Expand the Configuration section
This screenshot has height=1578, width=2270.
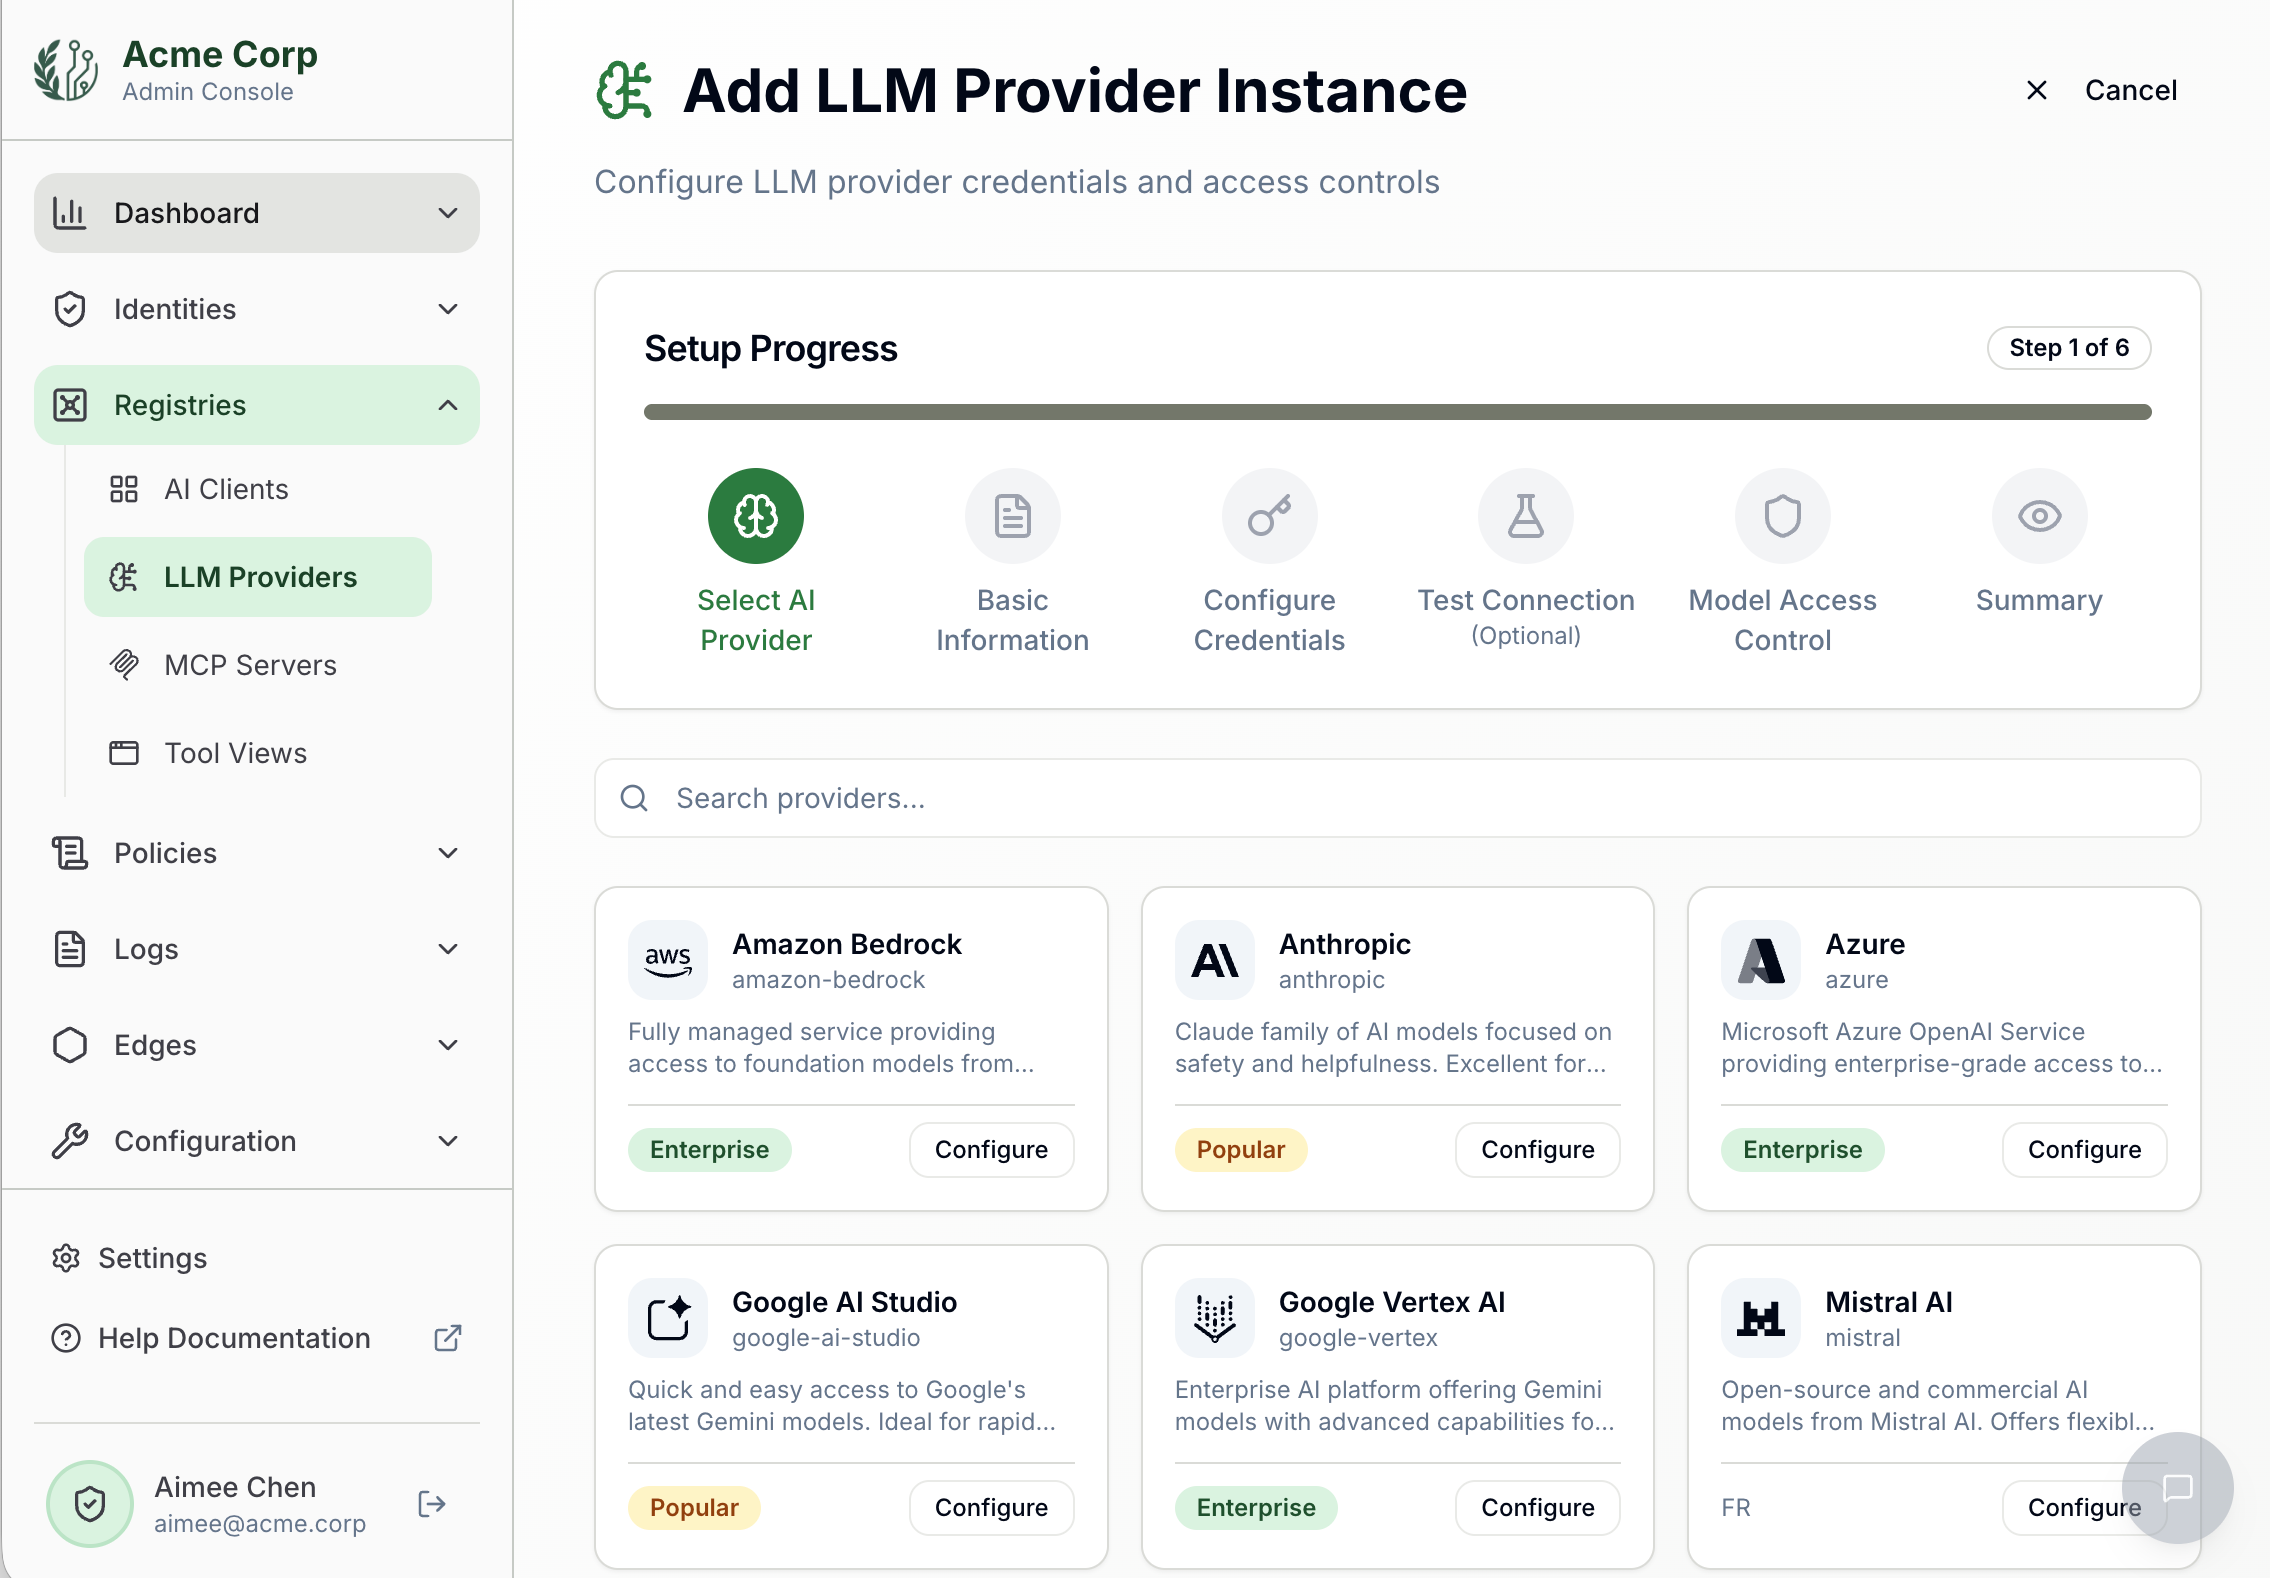[449, 1141]
